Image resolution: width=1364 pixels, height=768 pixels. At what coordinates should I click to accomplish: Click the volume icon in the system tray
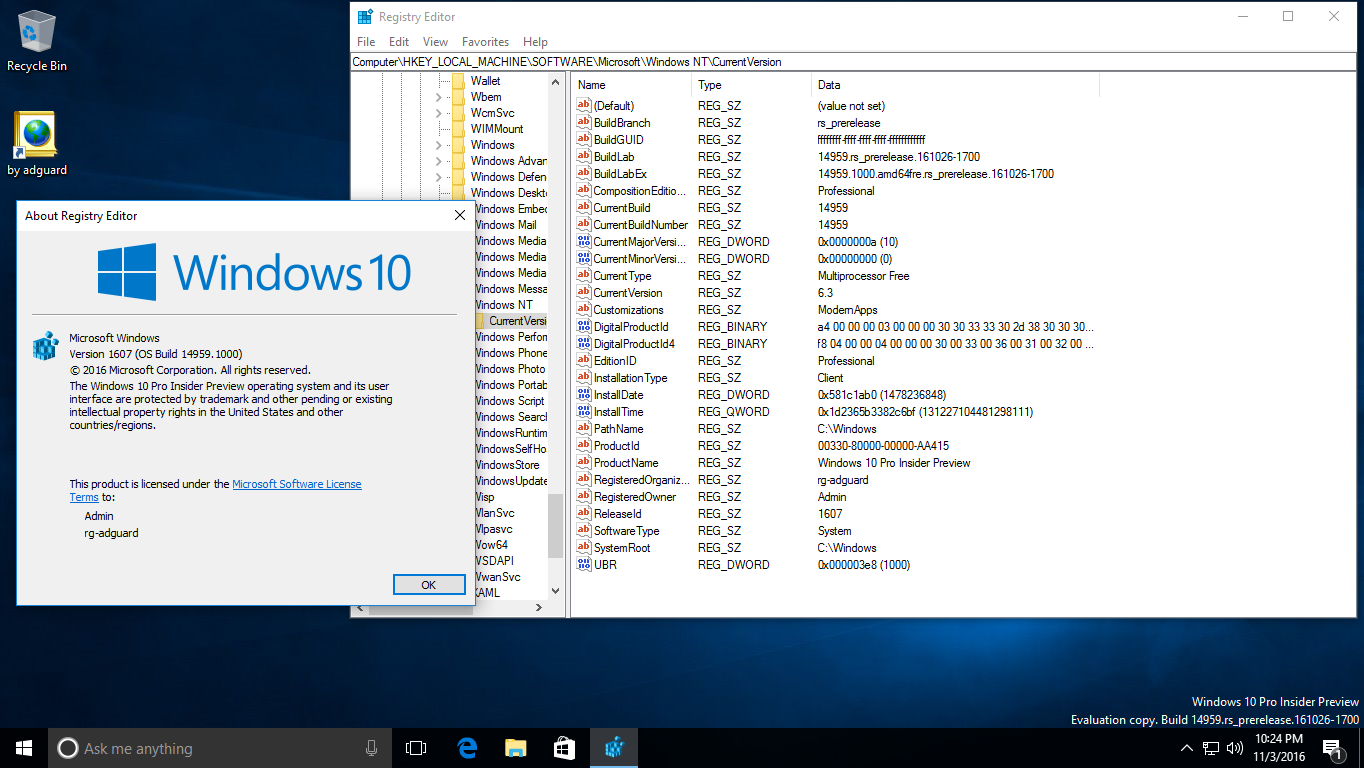click(1235, 748)
